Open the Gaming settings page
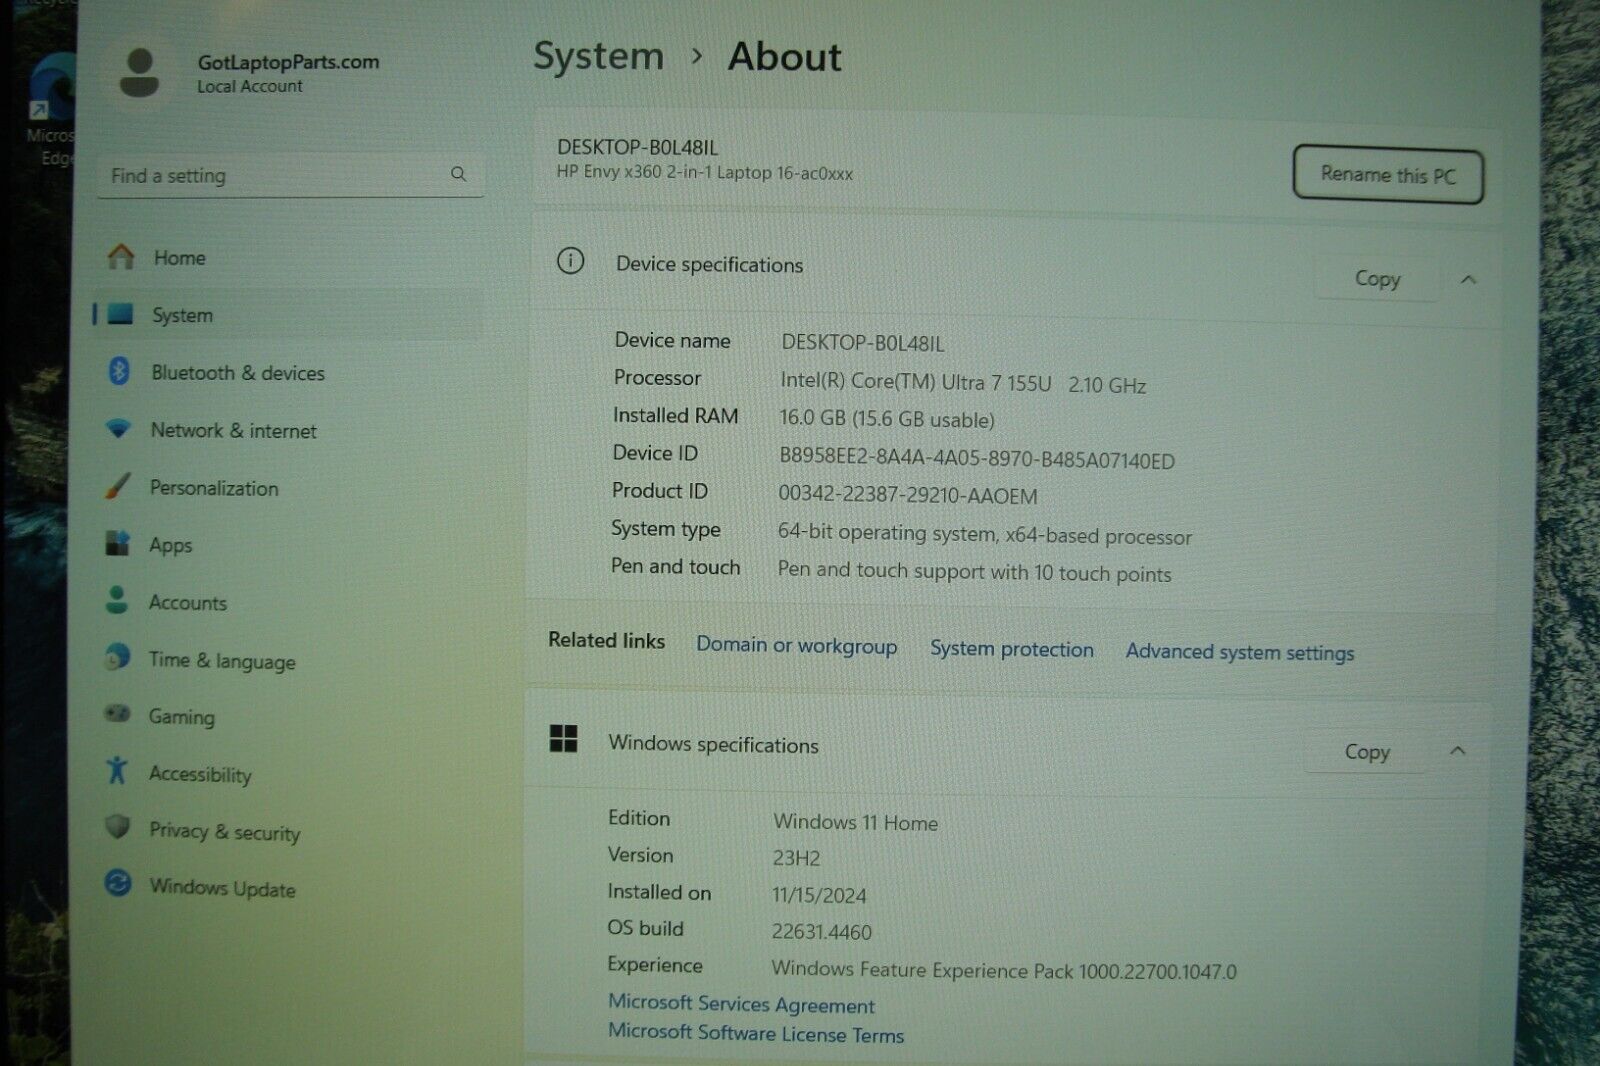The width and height of the screenshot is (1600, 1066). pyautogui.click(x=181, y=716)
